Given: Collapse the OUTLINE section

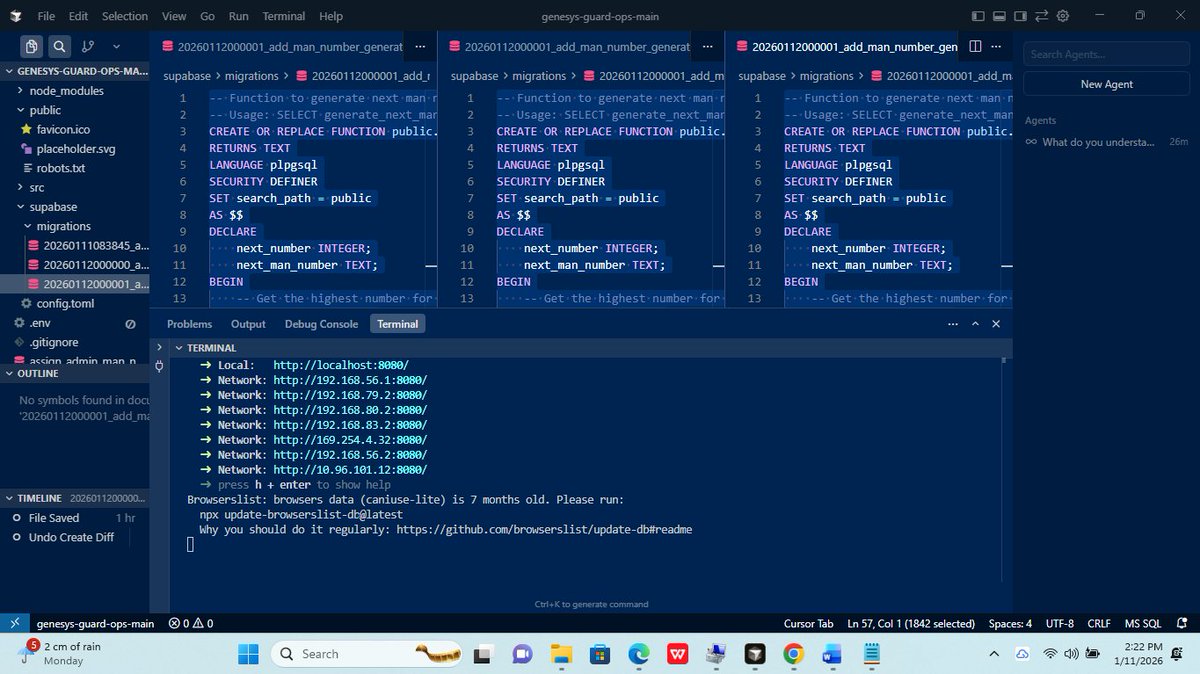Looking at the screenshot, I should (x=74, y=373).
